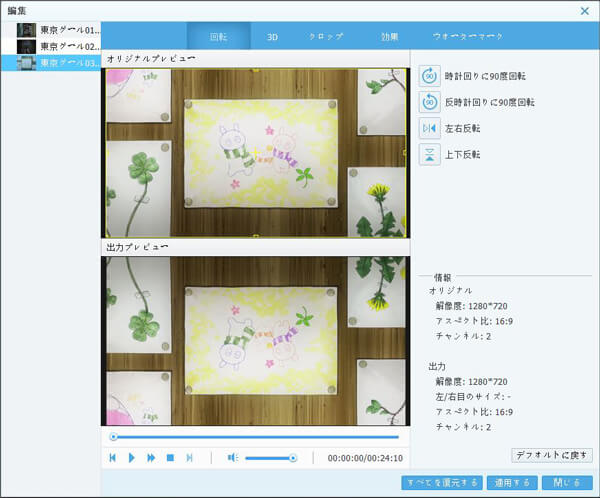Screen dimensions: 600x498
Task: Switch to the ウォーターマーク tab
Action: pos(467,36)
